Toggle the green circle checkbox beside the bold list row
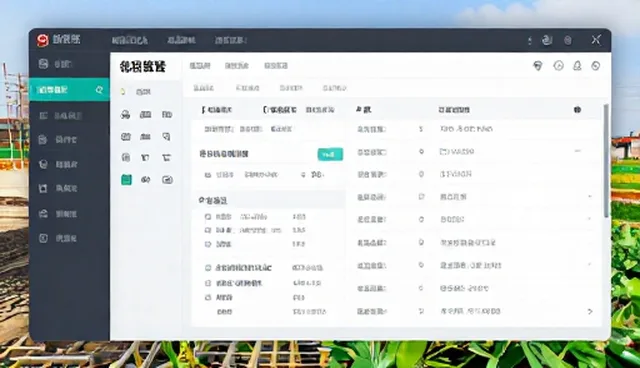The height and width of the screenshot is (368, 640). click(208, 268)
